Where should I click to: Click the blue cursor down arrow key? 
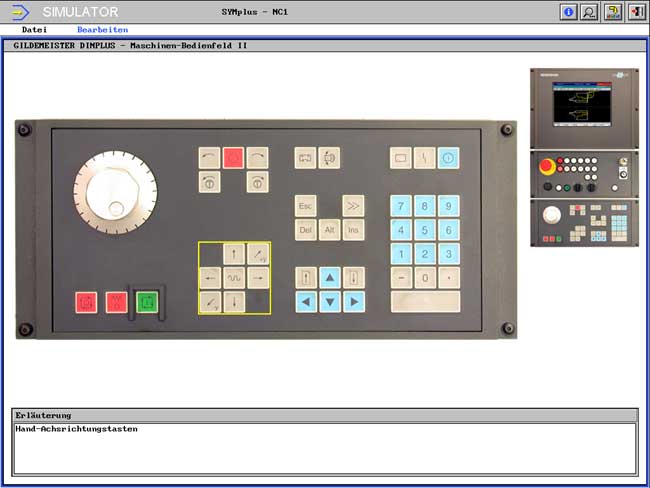pyautogui.click(x=330, y=302)
